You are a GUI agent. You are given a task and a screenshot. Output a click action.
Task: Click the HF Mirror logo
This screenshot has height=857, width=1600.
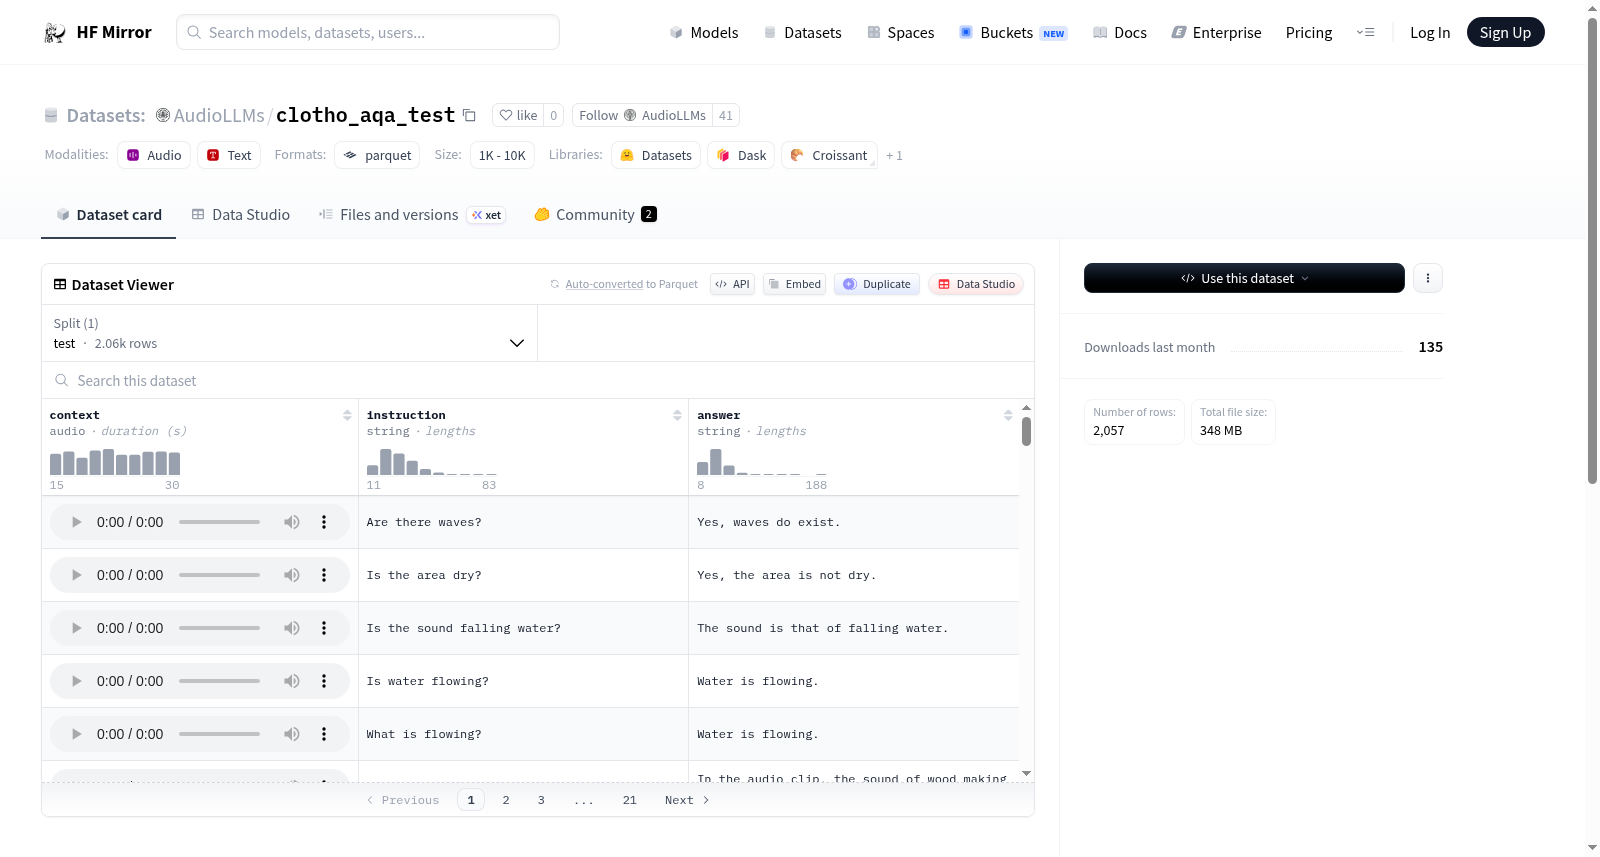(x=98, y=32)
